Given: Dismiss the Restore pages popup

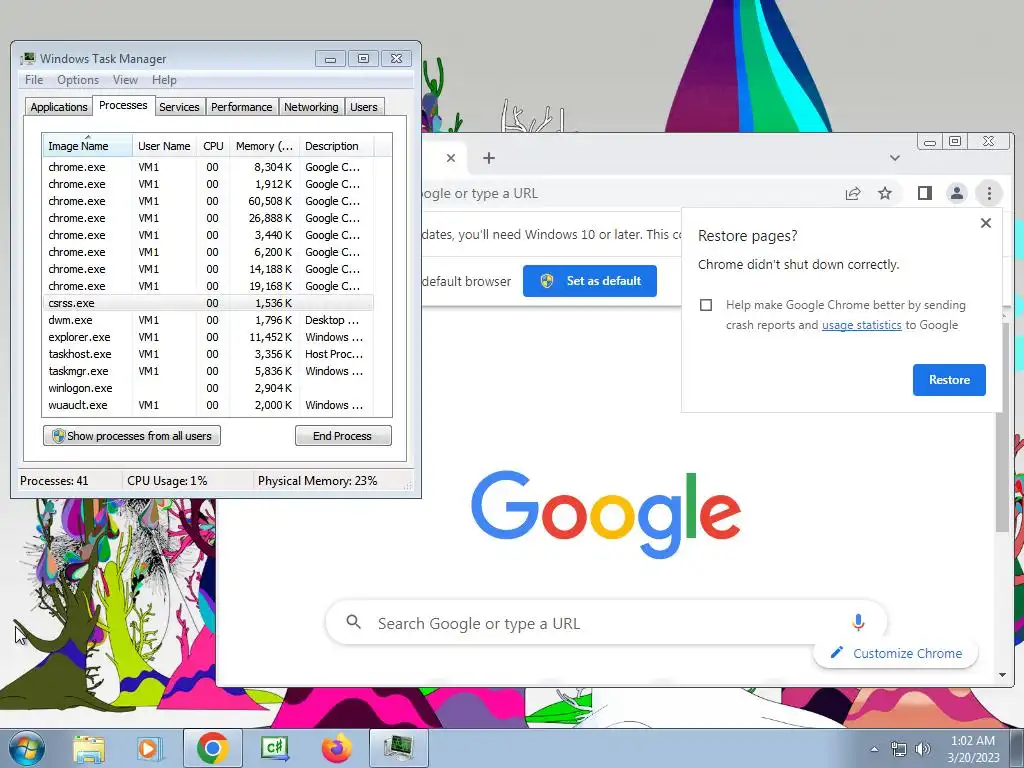Looking at the screenshot, I should (986, 223).
